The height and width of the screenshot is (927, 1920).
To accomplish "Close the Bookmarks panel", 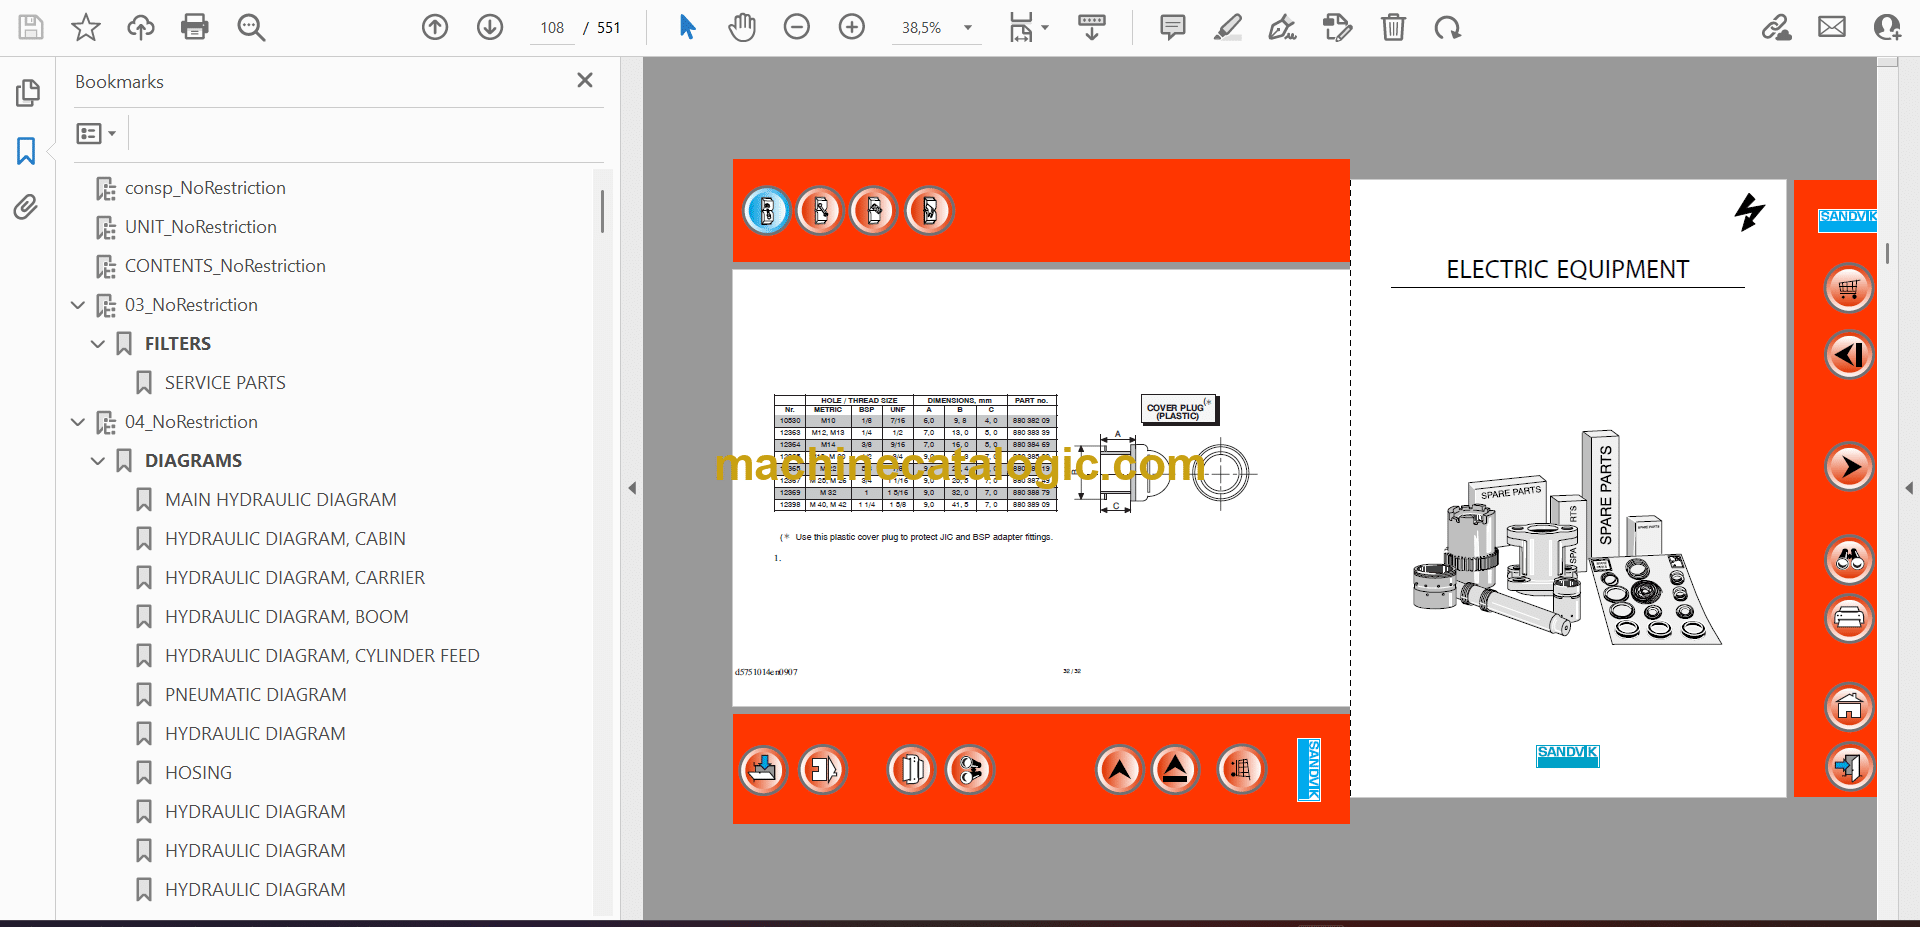I will (585, 80).
